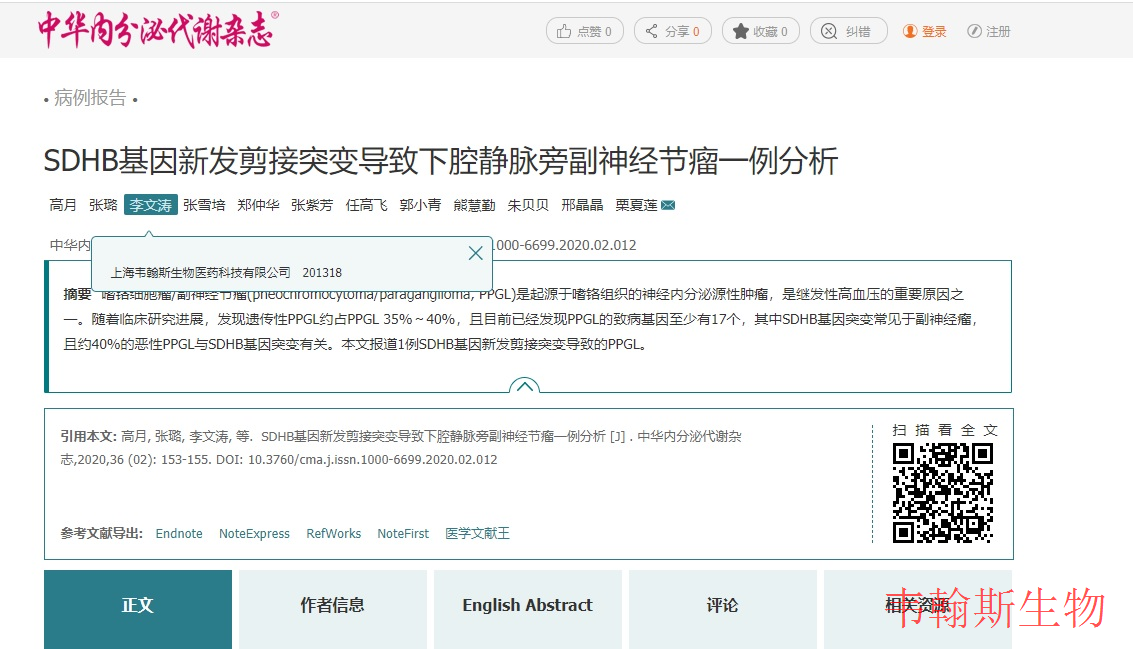Screen dimensions: 1133x649
Task: Click the 点赞 thumbs-up like icon
Action: coord(564,31)
